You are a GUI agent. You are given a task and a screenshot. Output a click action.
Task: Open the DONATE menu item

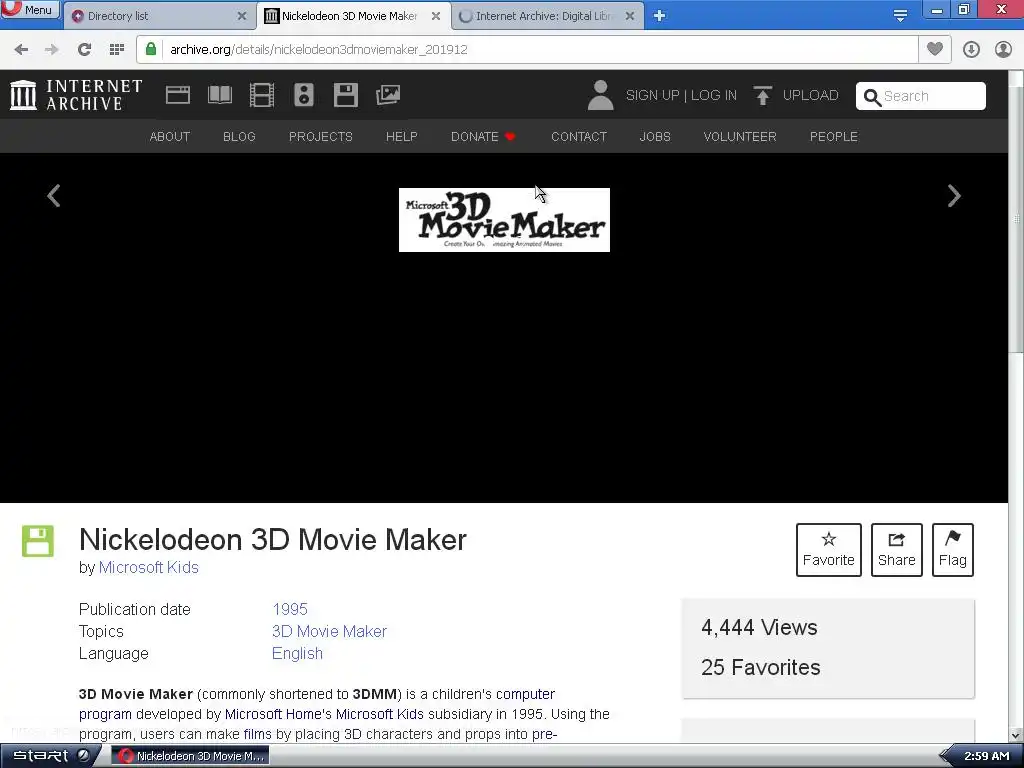click(483, 136)
